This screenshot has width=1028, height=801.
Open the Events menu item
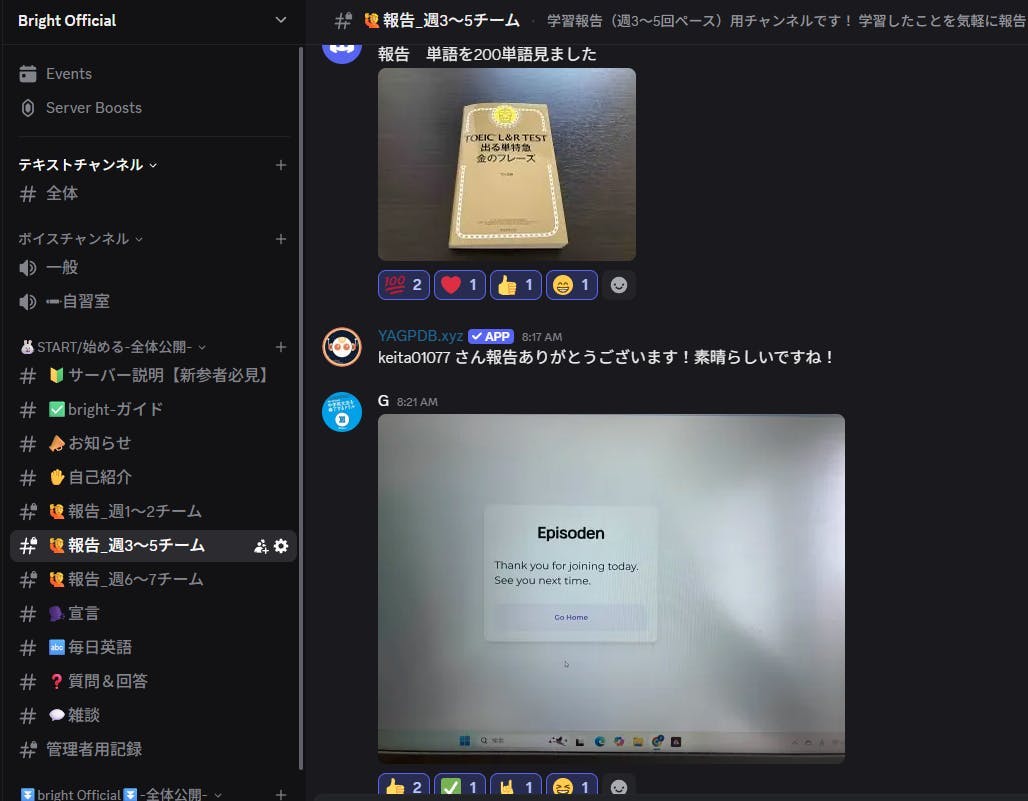[x=69, y=74]
